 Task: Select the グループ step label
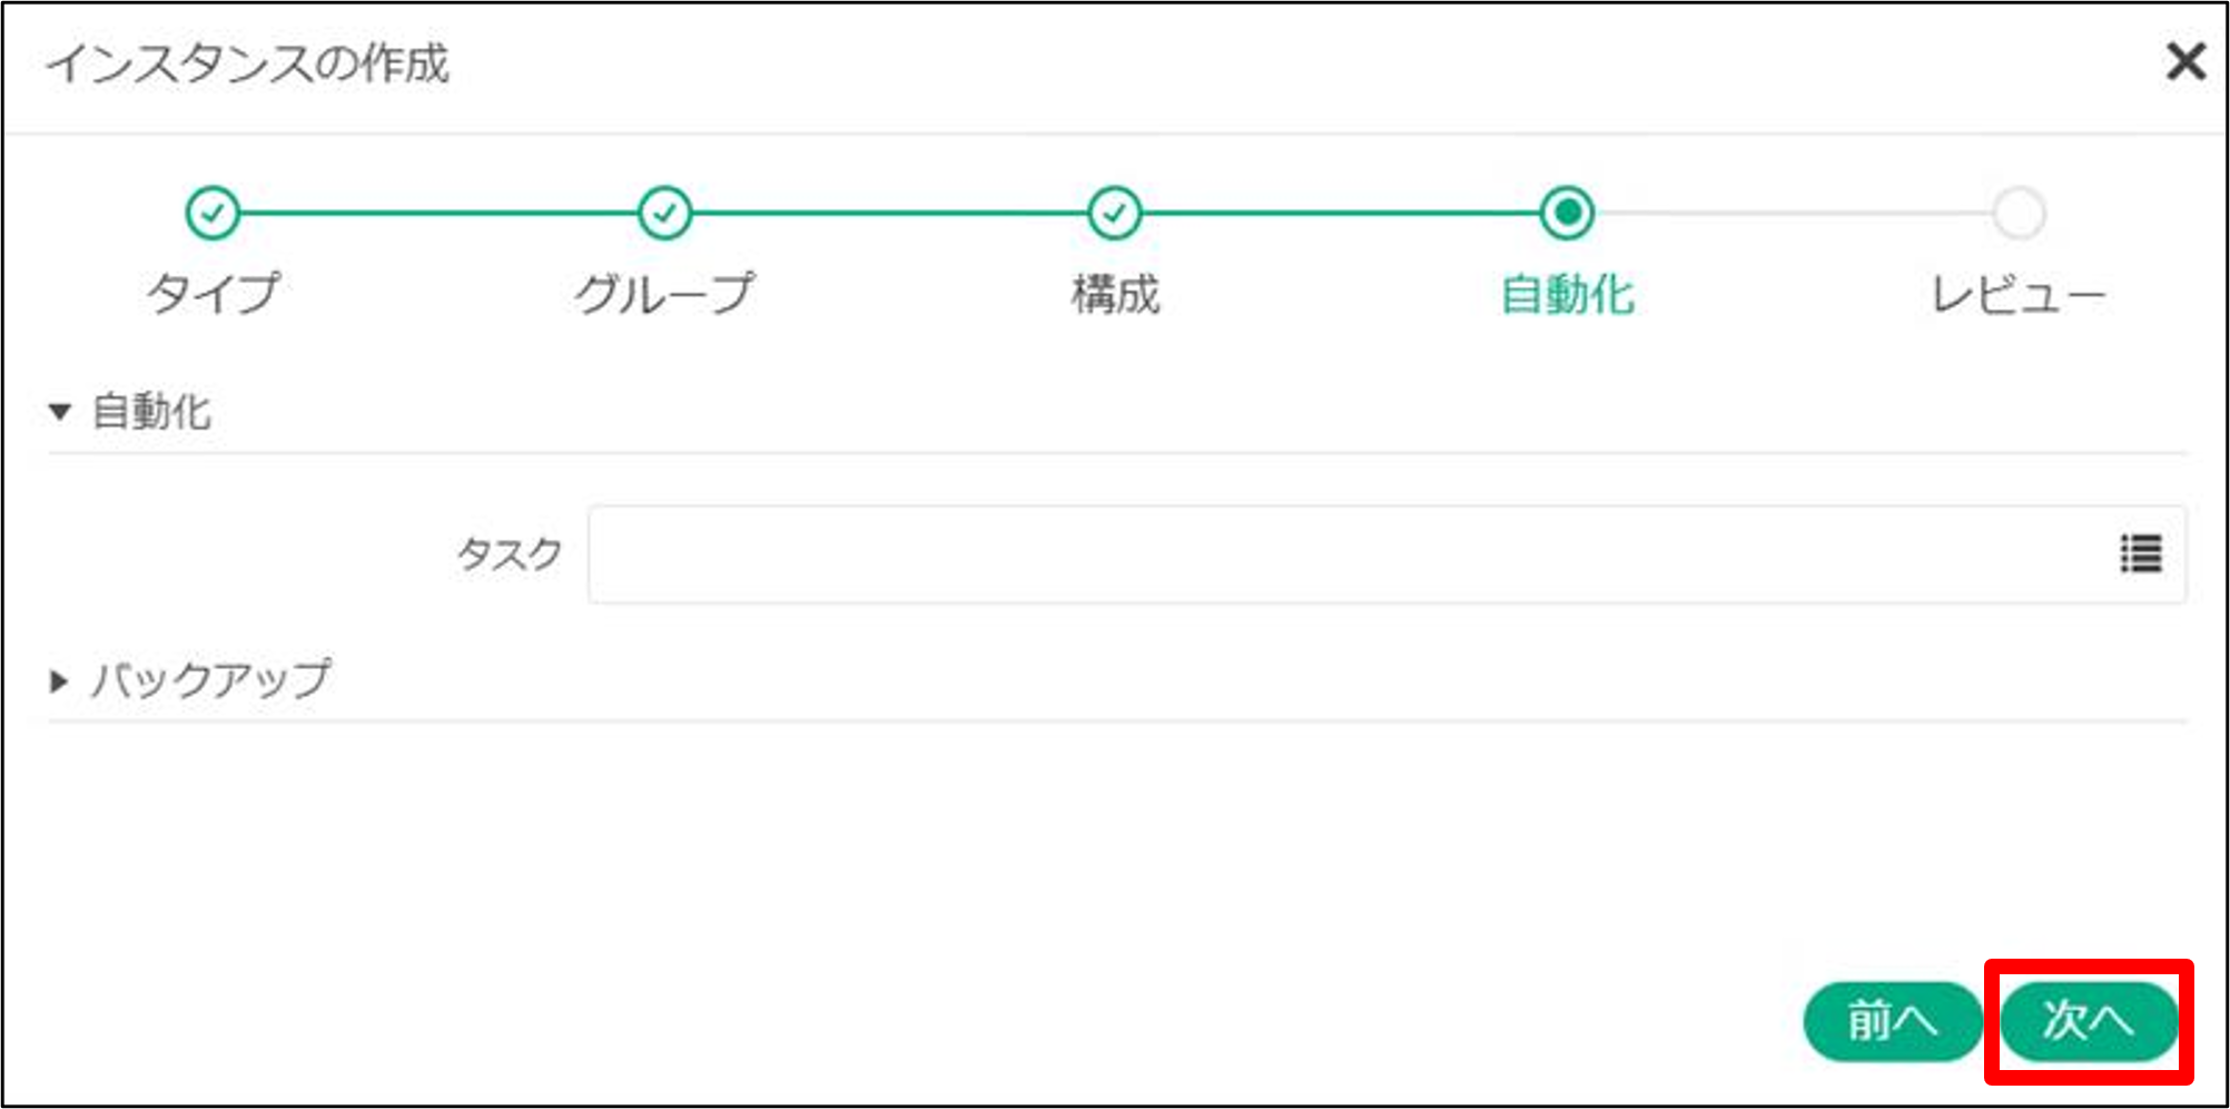pyautogui.click(x=664, y=293)
